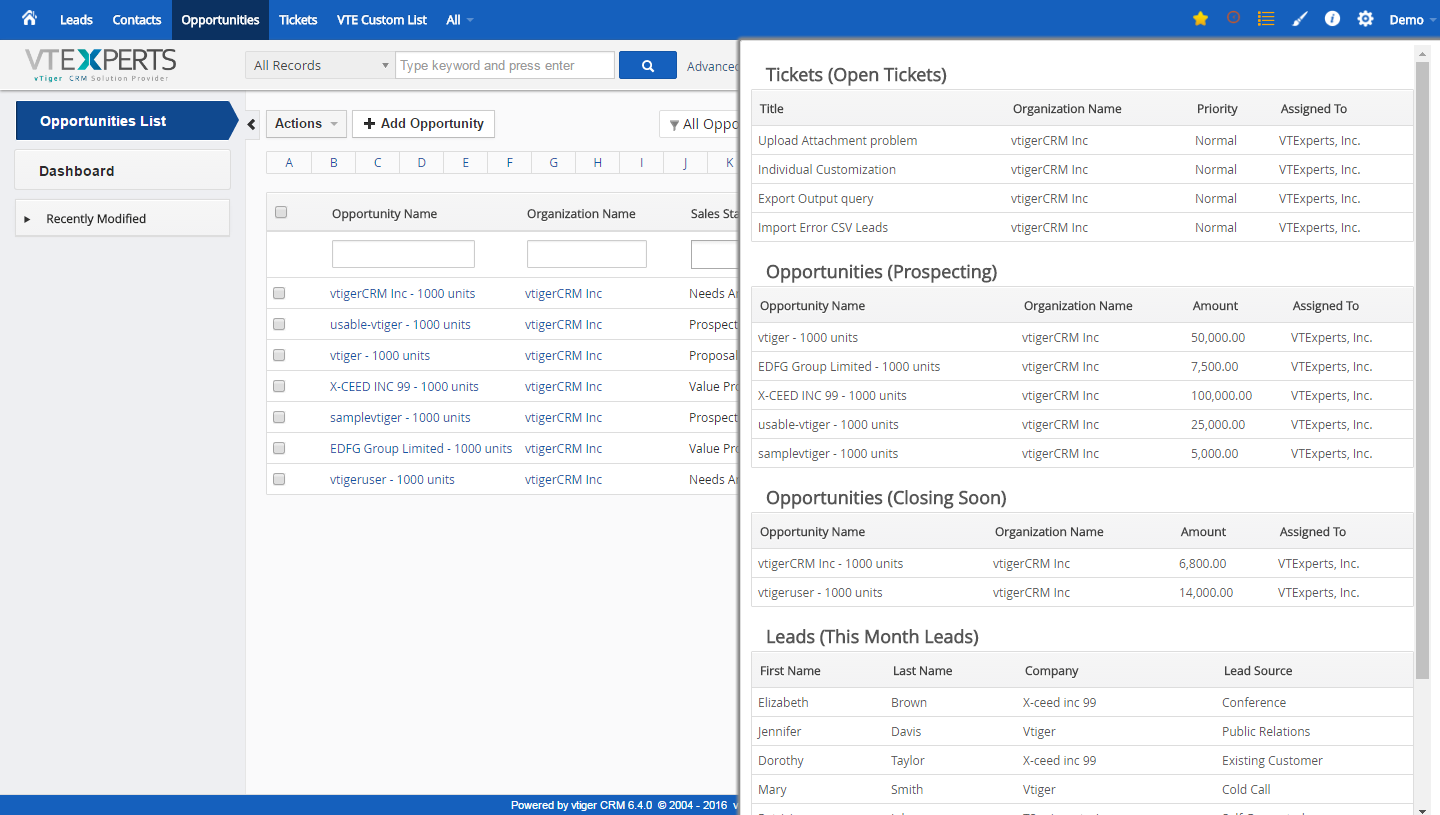Check the row for vtiger - 1000 units
Viewport: 1440px width, 815px height.
(x=279, y=355)
